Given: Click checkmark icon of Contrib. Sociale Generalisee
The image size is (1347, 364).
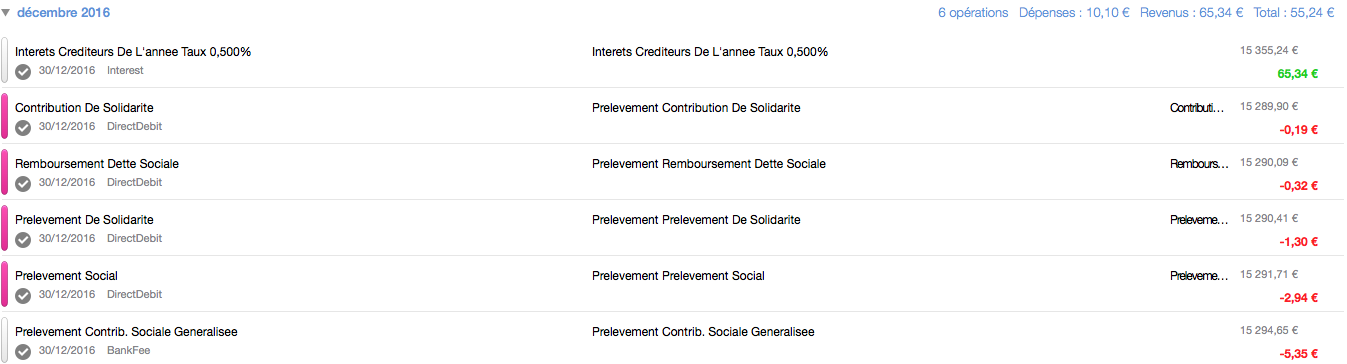Looking at the screenshot, I should point(23,352).
